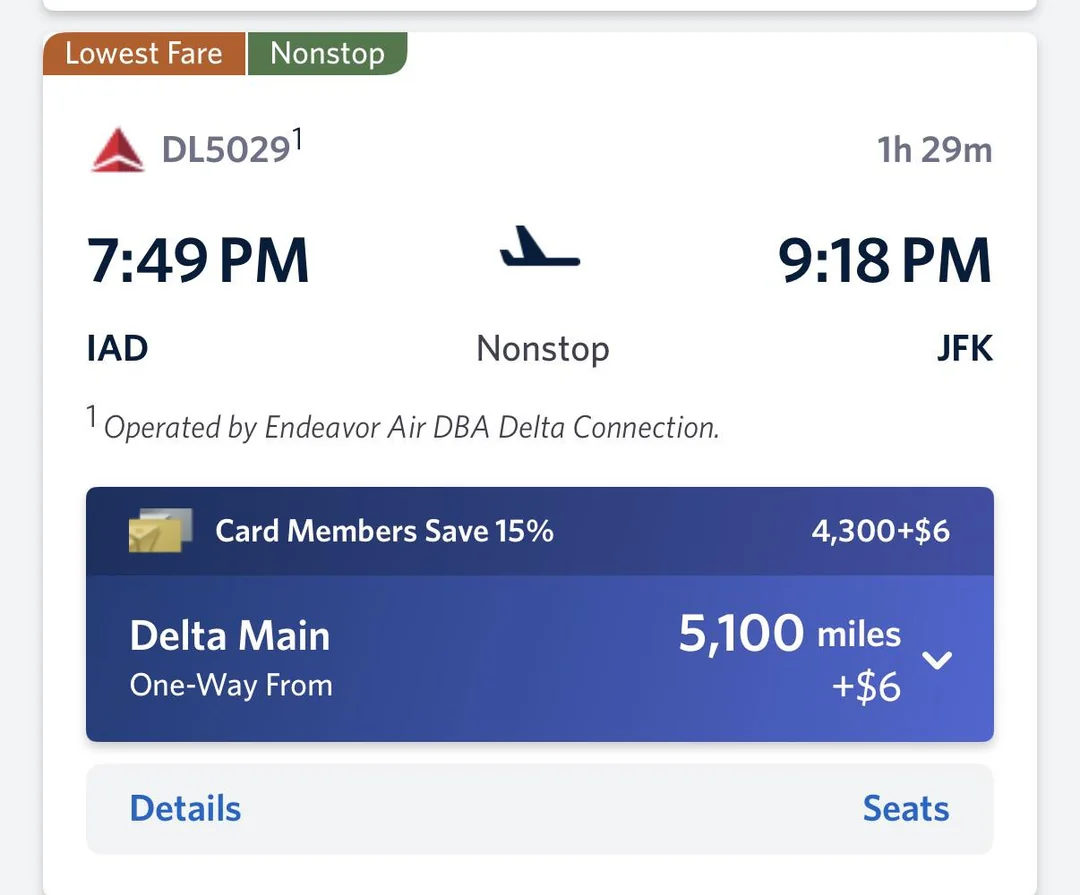Viewport: 1080px width, 895px height.
Task: Click the airplane icon between flight times
Action: click(540, 248)
